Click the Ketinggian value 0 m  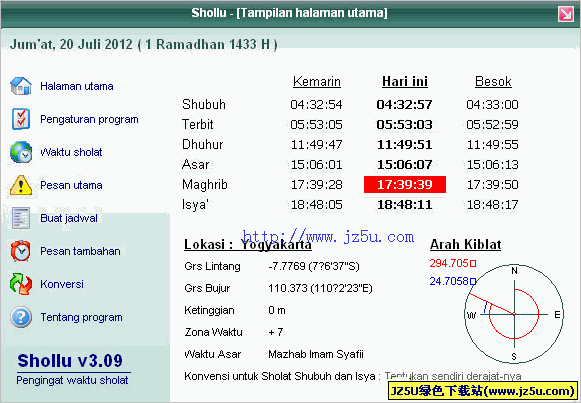point(277,310)
